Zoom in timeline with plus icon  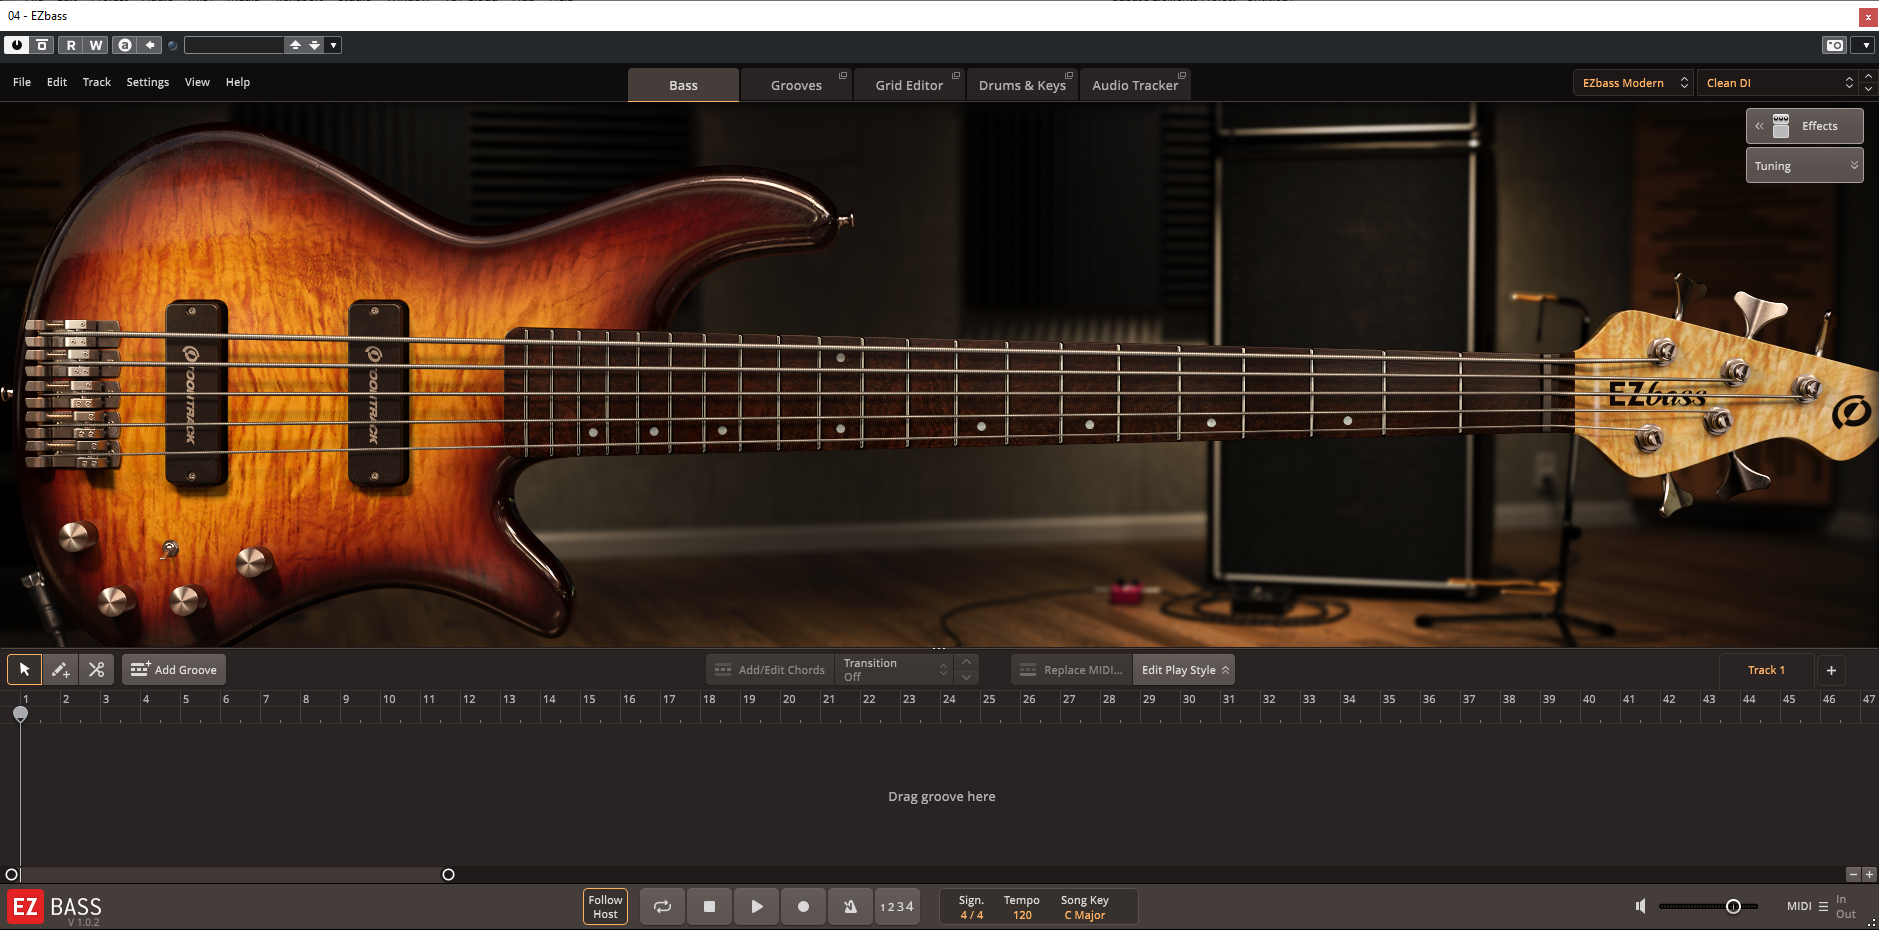(1869, 874)
